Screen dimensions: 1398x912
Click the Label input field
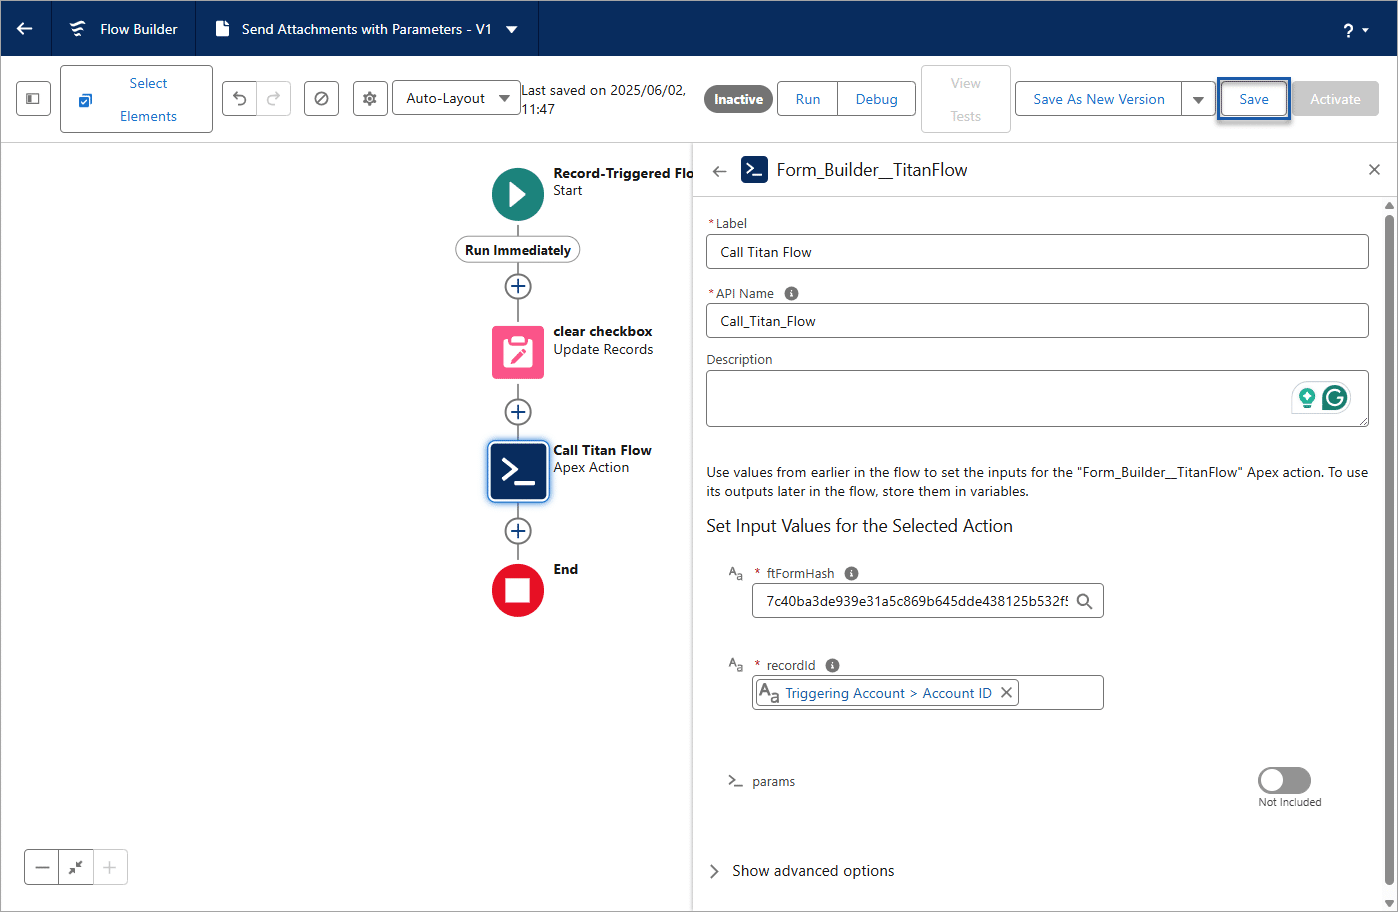point(1037,252)
